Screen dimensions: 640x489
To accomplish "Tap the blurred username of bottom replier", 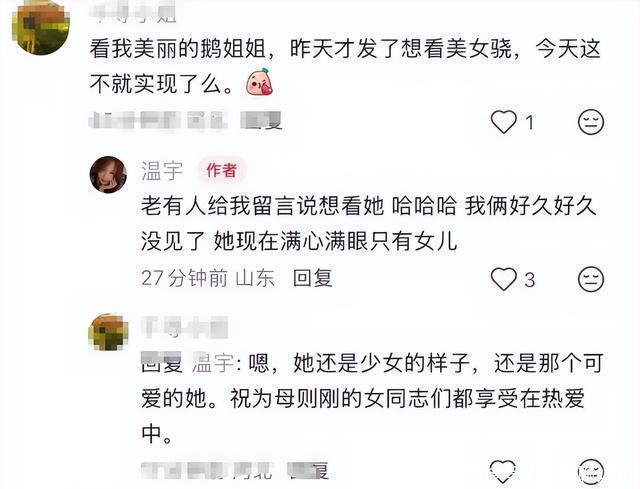I will click(x=184, y=328).
